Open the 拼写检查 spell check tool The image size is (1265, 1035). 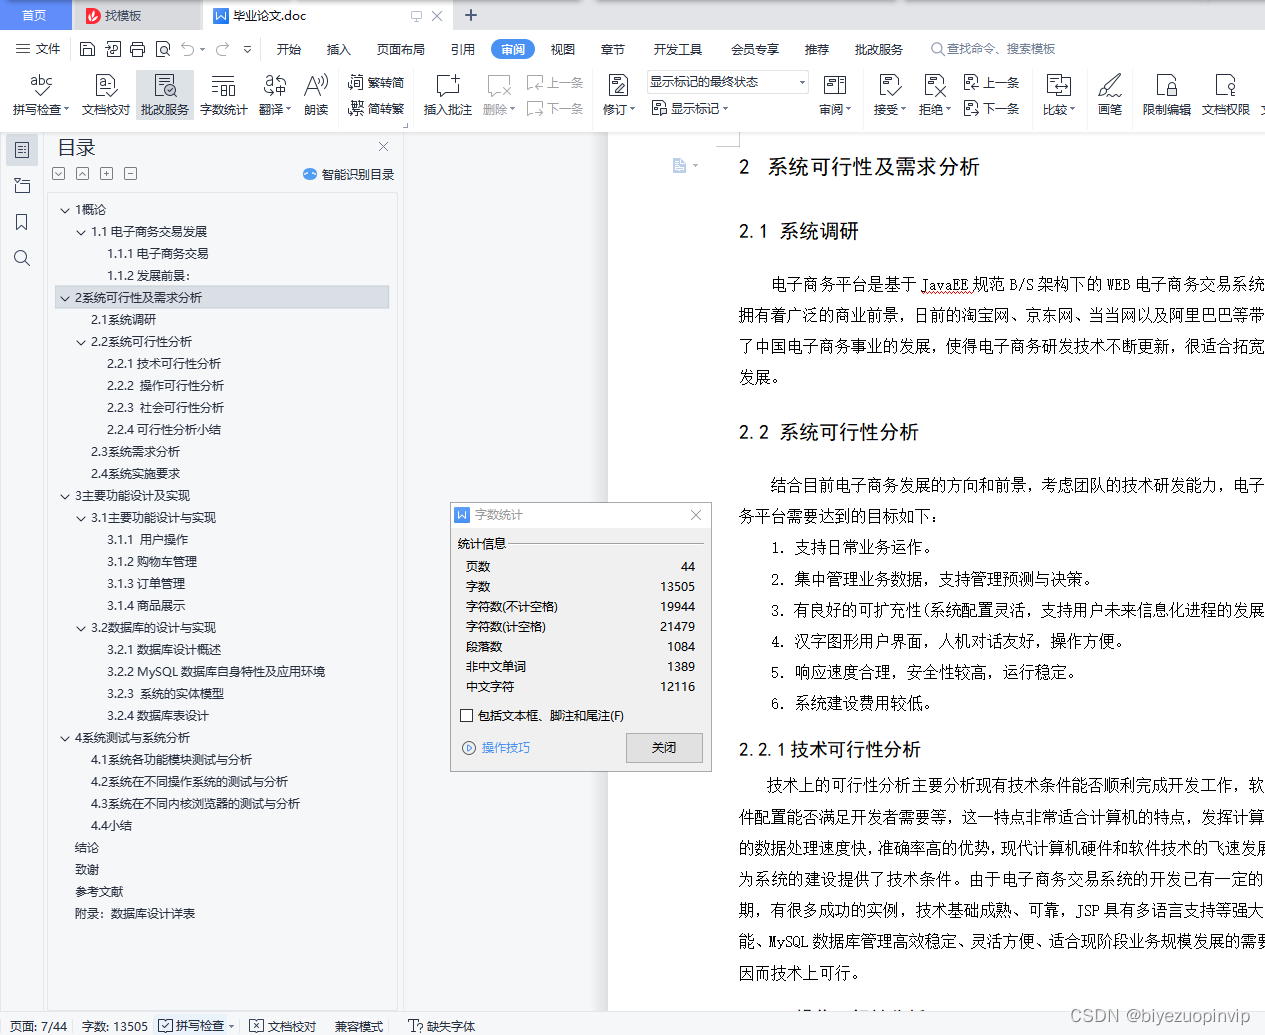pos(40,95)
